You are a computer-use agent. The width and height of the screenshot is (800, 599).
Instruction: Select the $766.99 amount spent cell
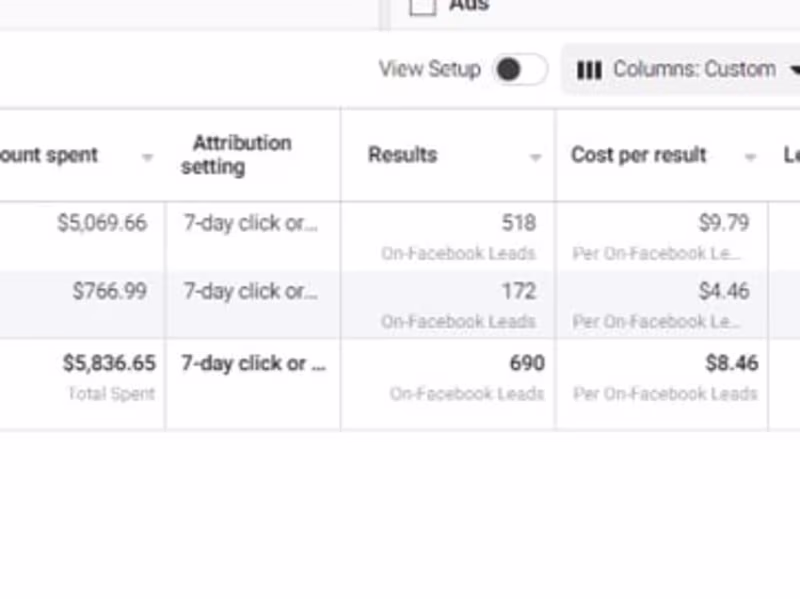click(110, 291)
